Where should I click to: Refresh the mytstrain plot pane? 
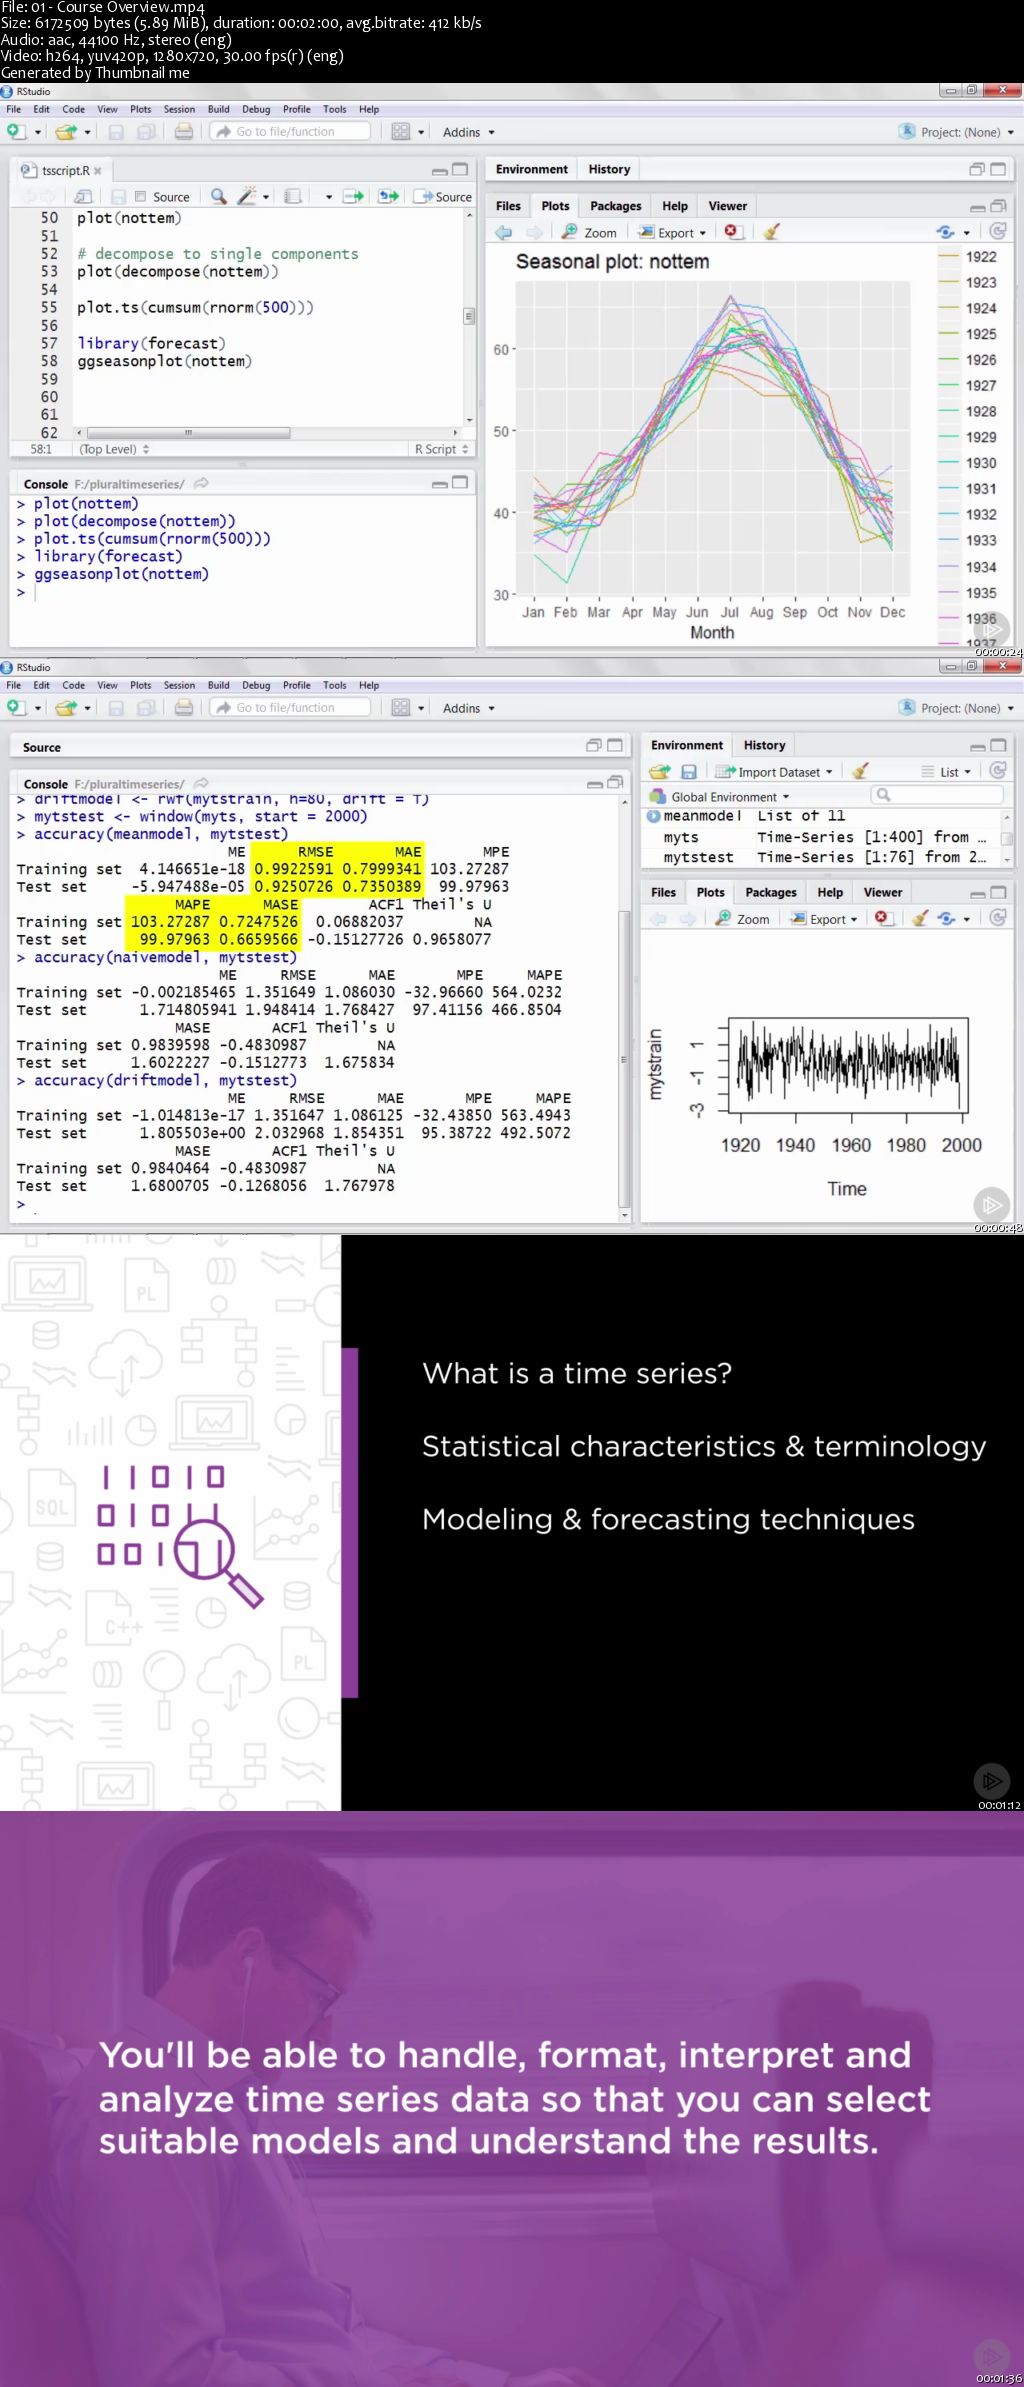(x=998, y=918)
